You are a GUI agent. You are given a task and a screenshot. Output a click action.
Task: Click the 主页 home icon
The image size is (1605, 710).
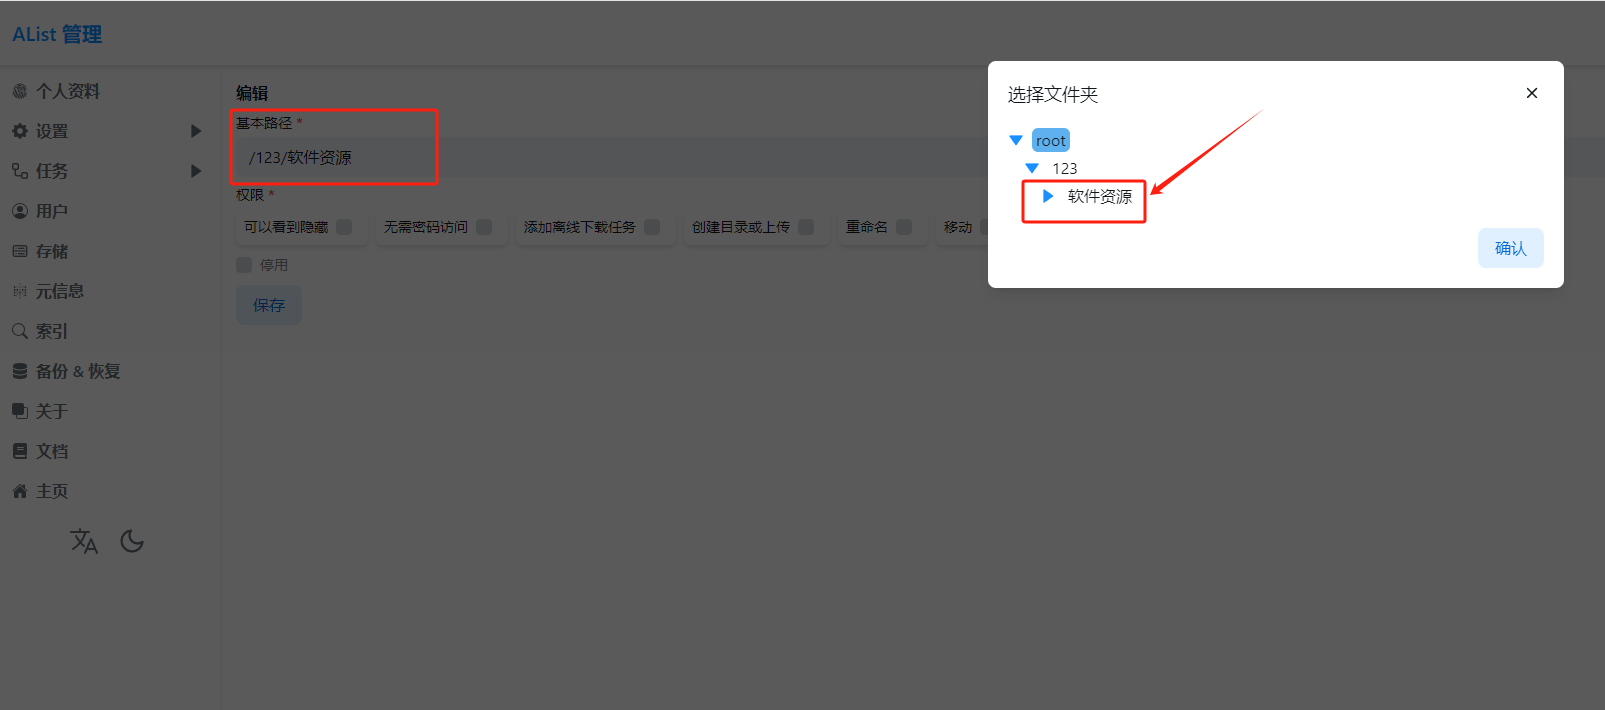click(x=20, y=491)
